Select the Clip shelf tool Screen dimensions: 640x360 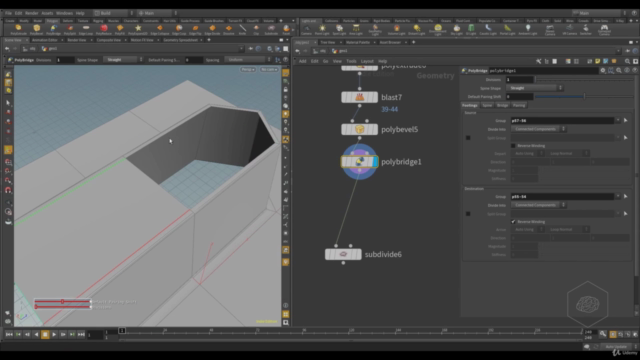(x=256, y=30)
